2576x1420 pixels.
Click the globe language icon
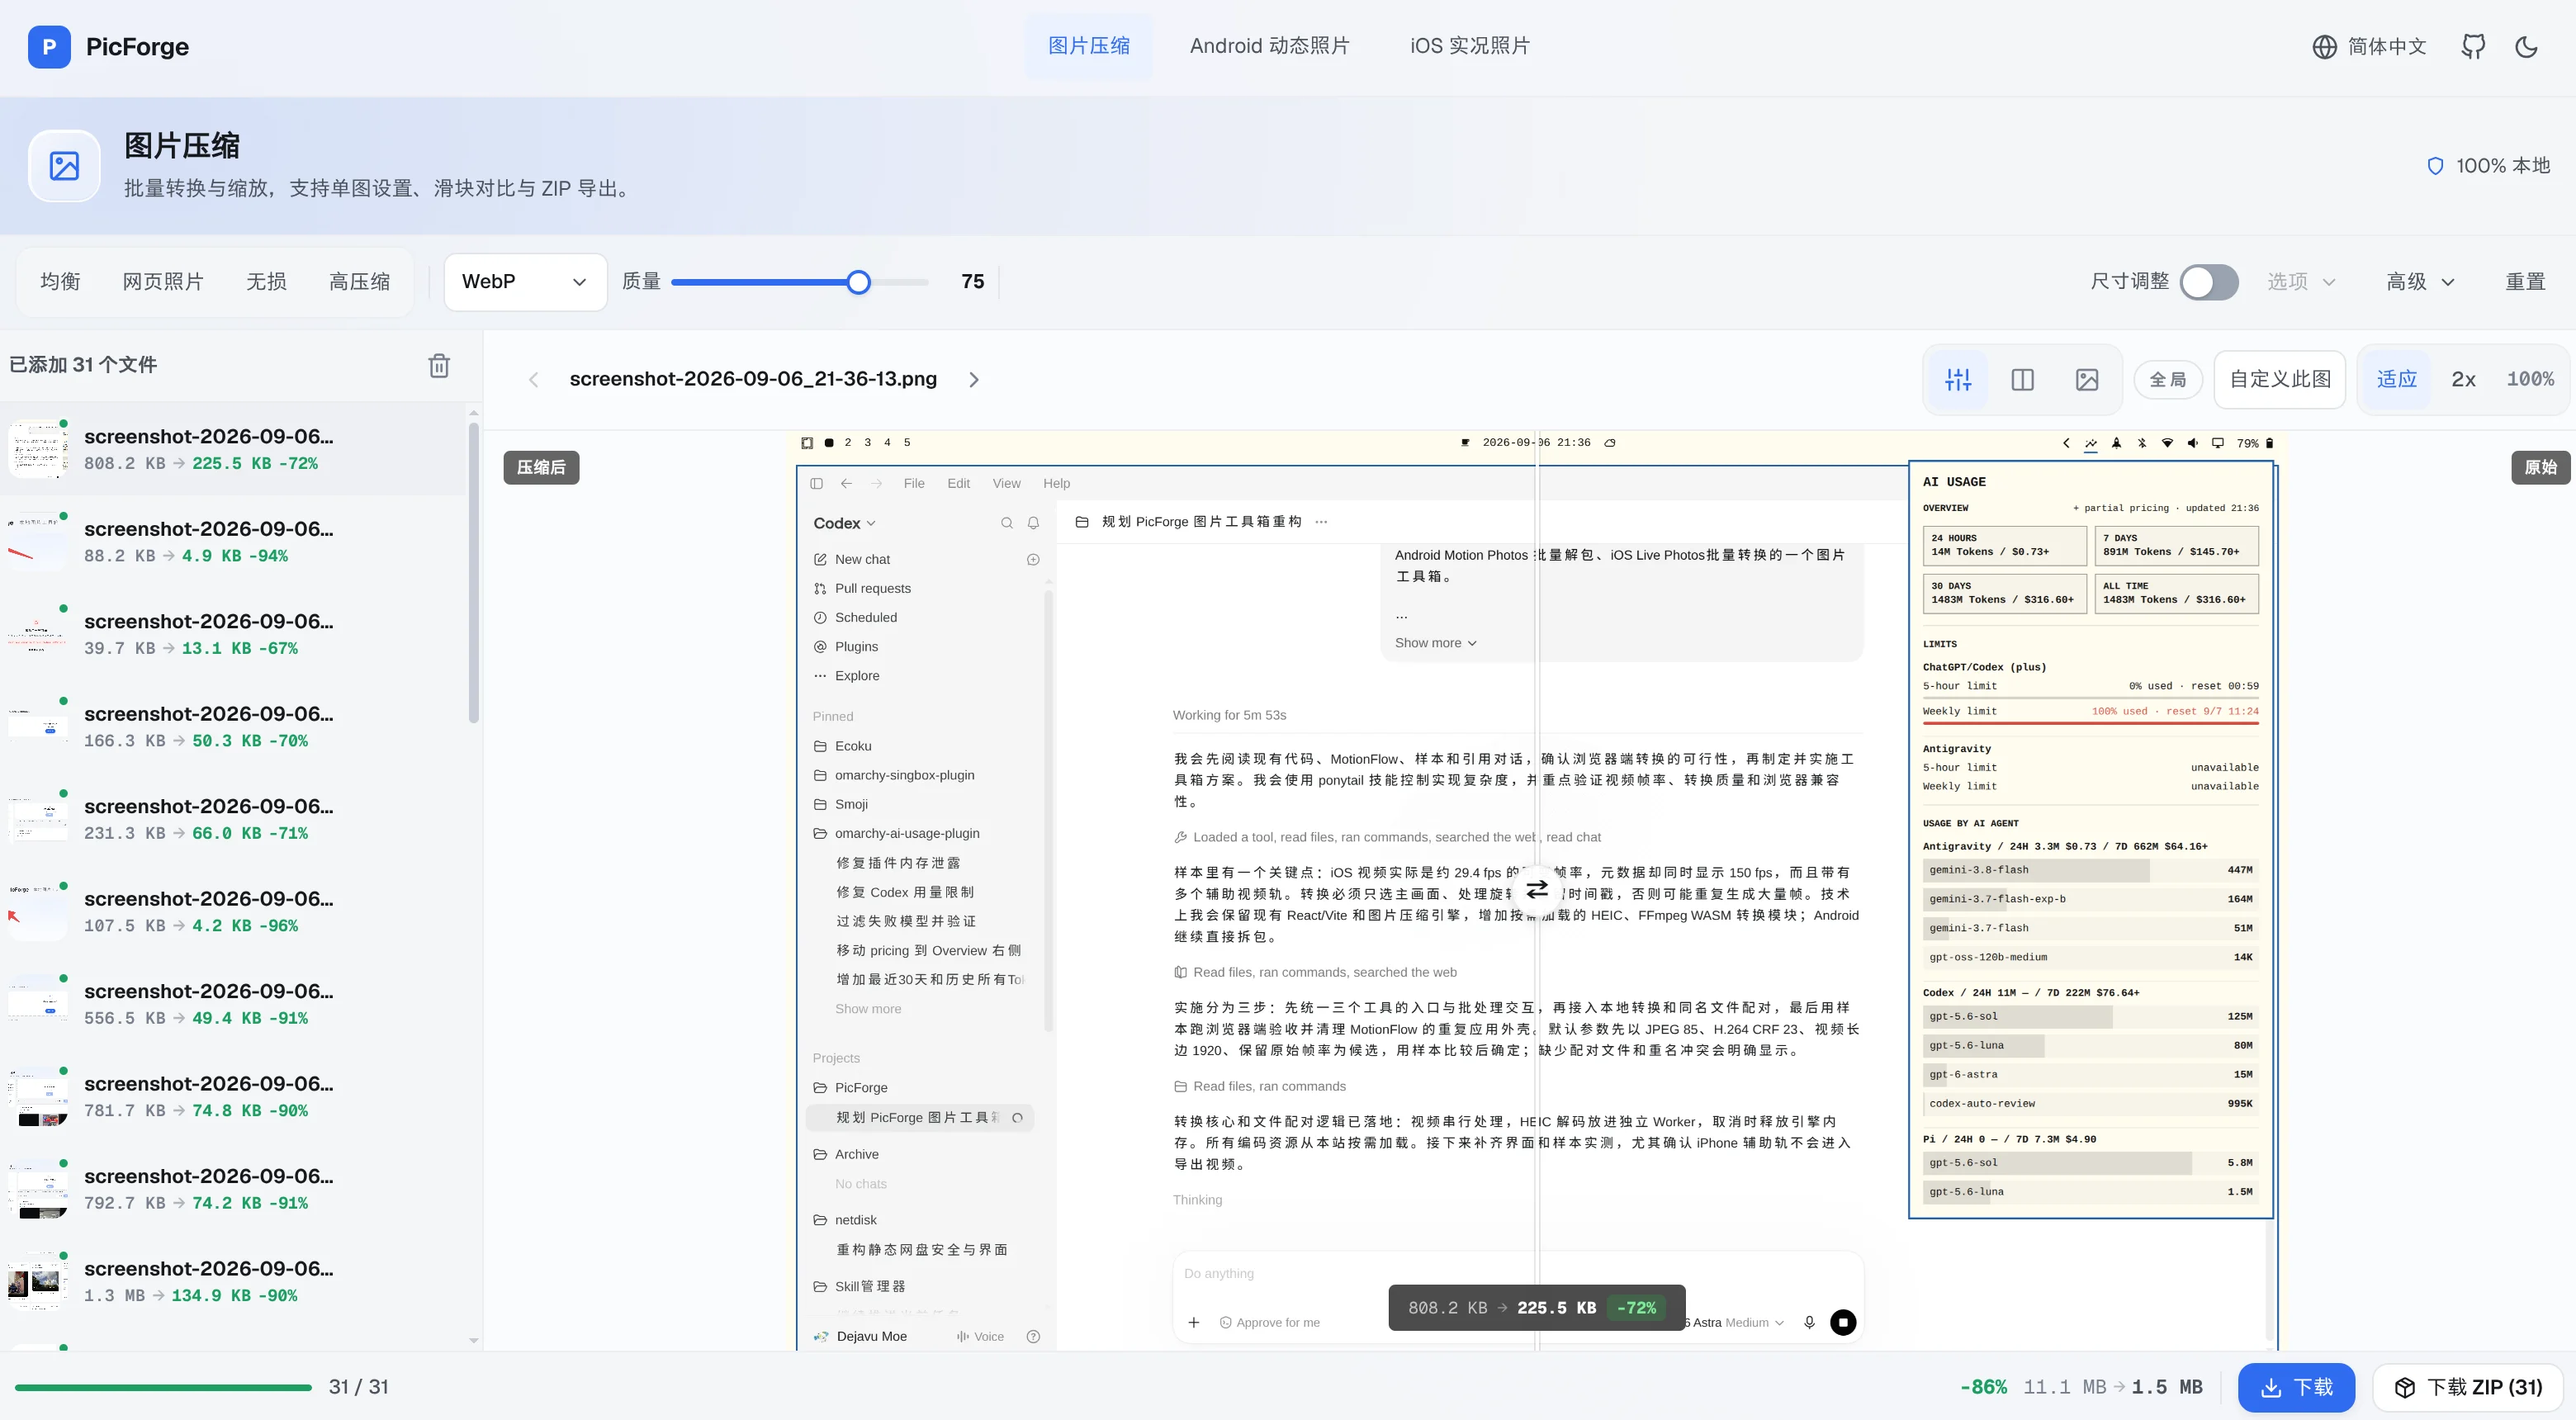[2324, 46]
